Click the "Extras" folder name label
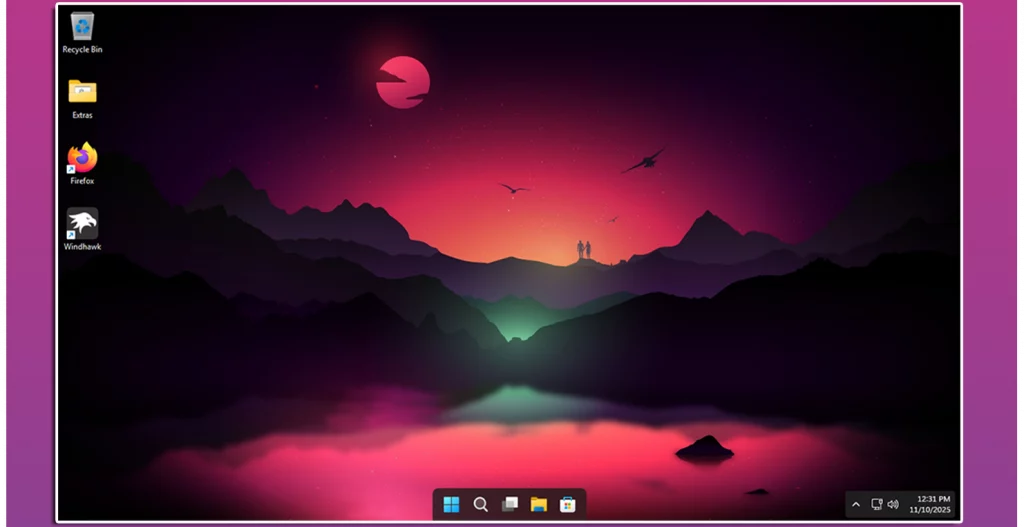Image resolution: width=1024 pixels, height=527 pixels. [82, 115]
